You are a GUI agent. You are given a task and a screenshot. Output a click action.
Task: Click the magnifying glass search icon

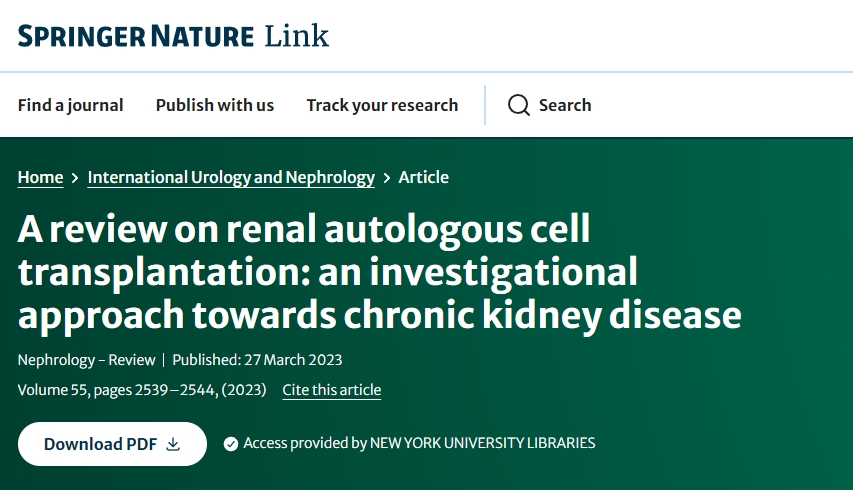click(518, 105)
